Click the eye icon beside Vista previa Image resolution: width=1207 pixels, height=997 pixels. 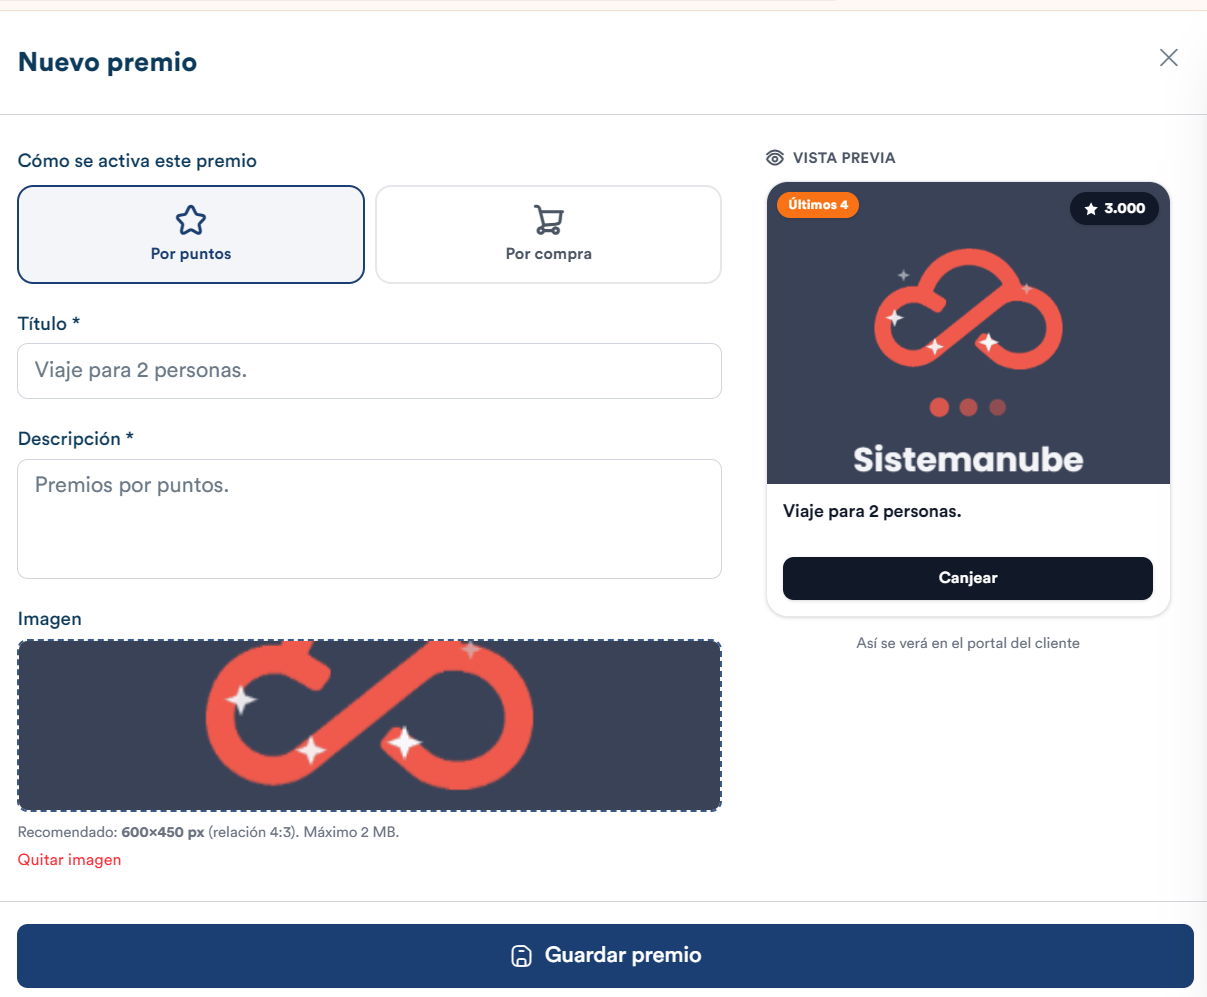[x=775, y=158]
